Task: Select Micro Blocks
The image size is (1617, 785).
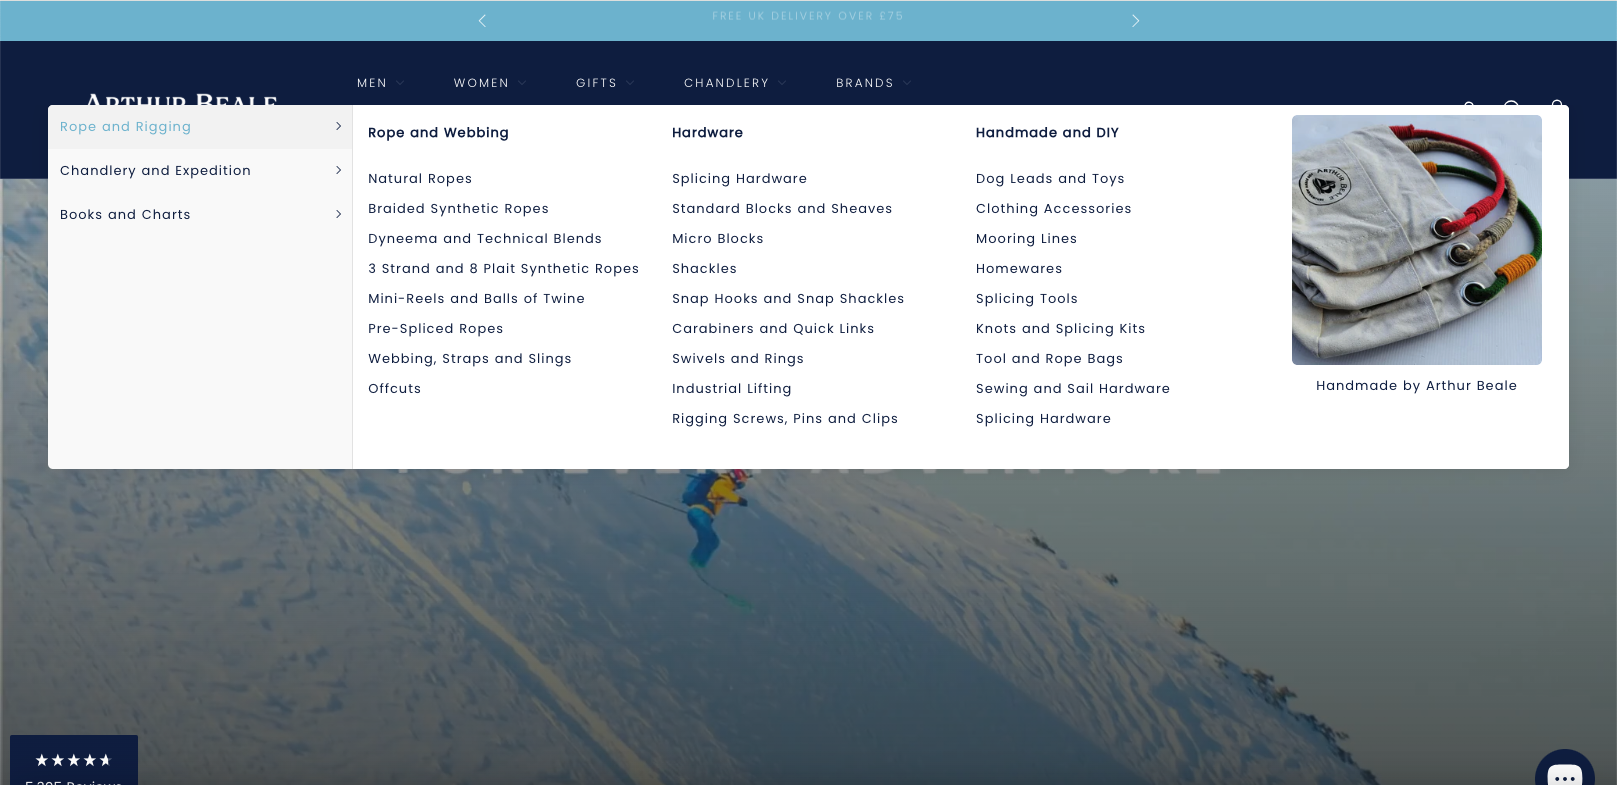Action: pyautogui.click(x=718, y=239)
